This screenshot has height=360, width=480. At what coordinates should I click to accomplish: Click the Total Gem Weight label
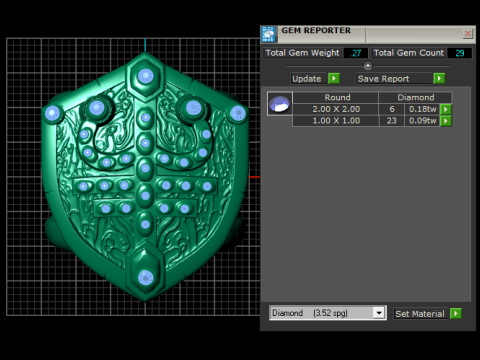point(302,53)
